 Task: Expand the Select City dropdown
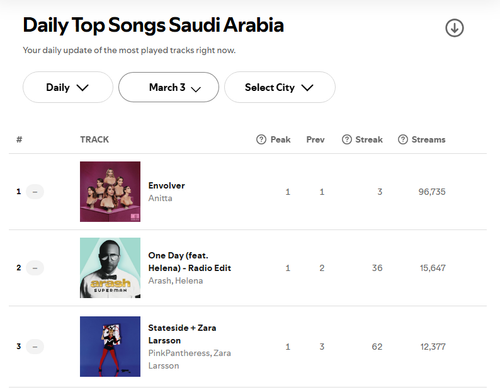[x=280, y=87]
